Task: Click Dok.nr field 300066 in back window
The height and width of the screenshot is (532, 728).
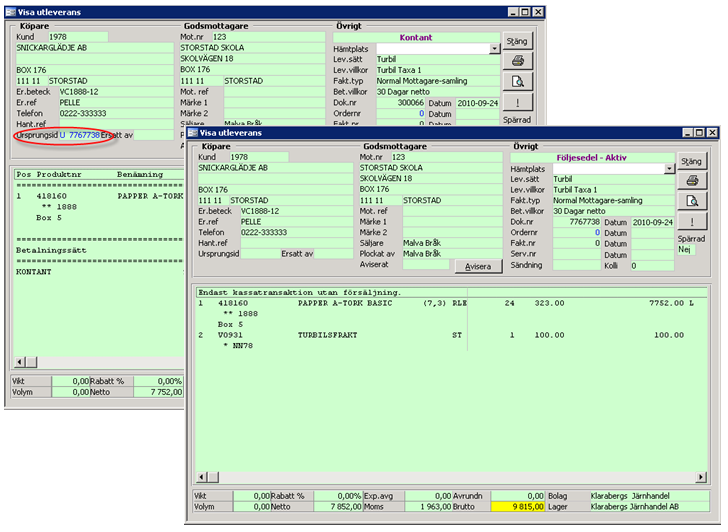Action: (401, 103)
